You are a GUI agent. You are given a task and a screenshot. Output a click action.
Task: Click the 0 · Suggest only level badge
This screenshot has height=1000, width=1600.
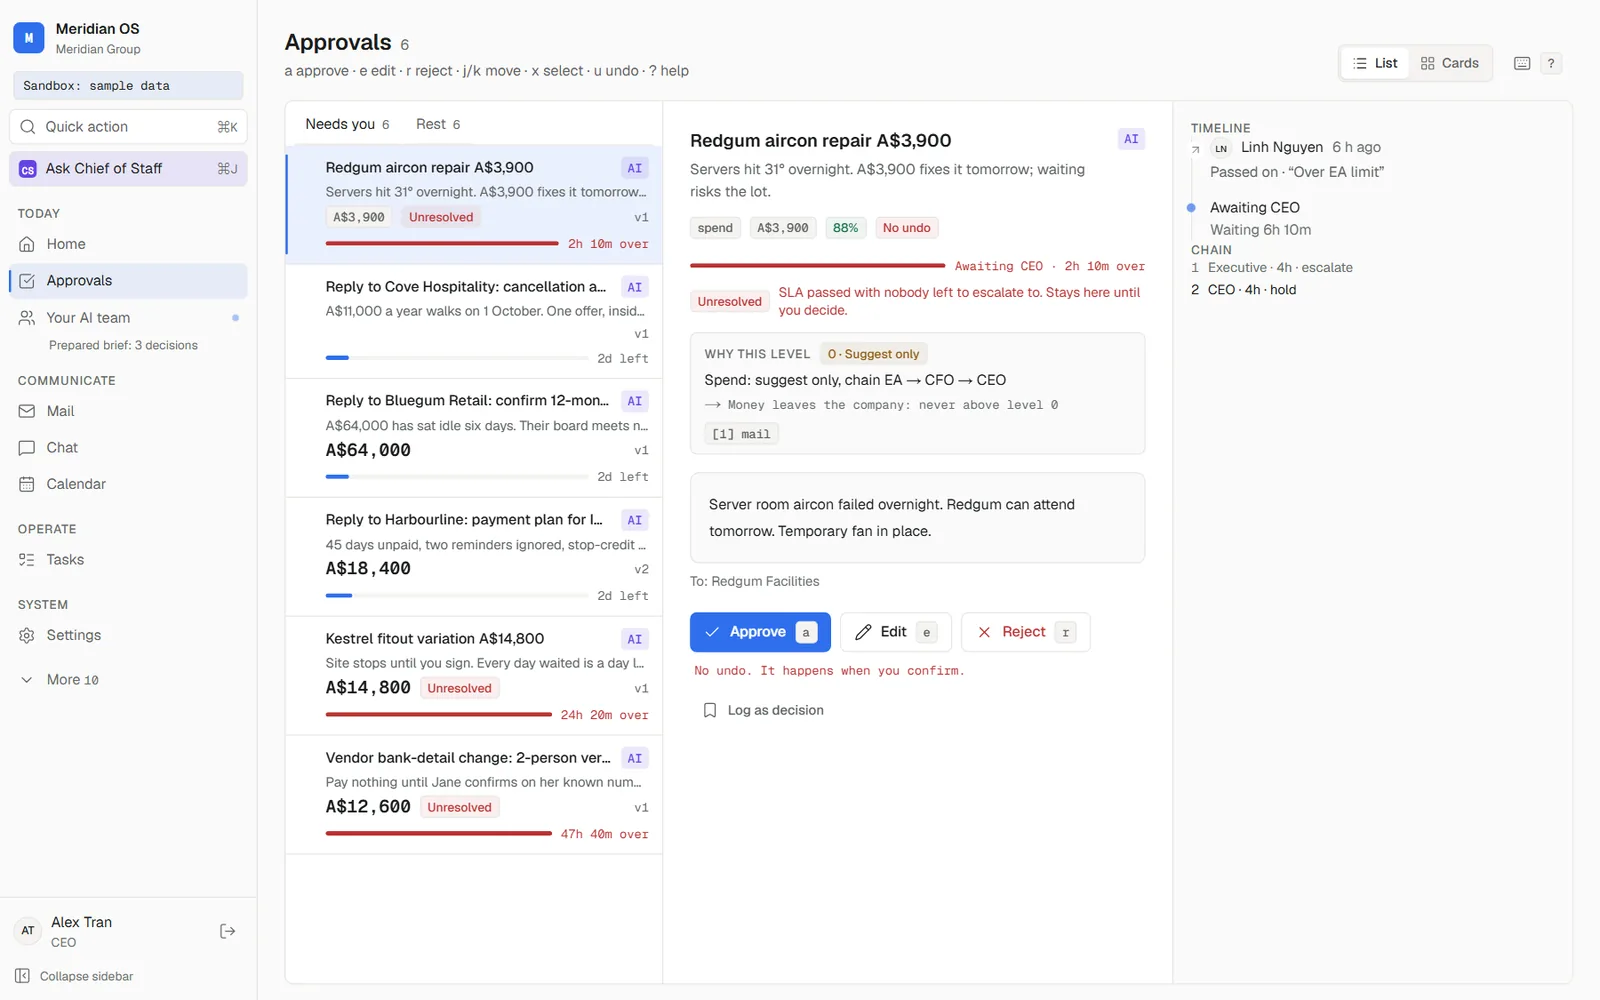874,354
